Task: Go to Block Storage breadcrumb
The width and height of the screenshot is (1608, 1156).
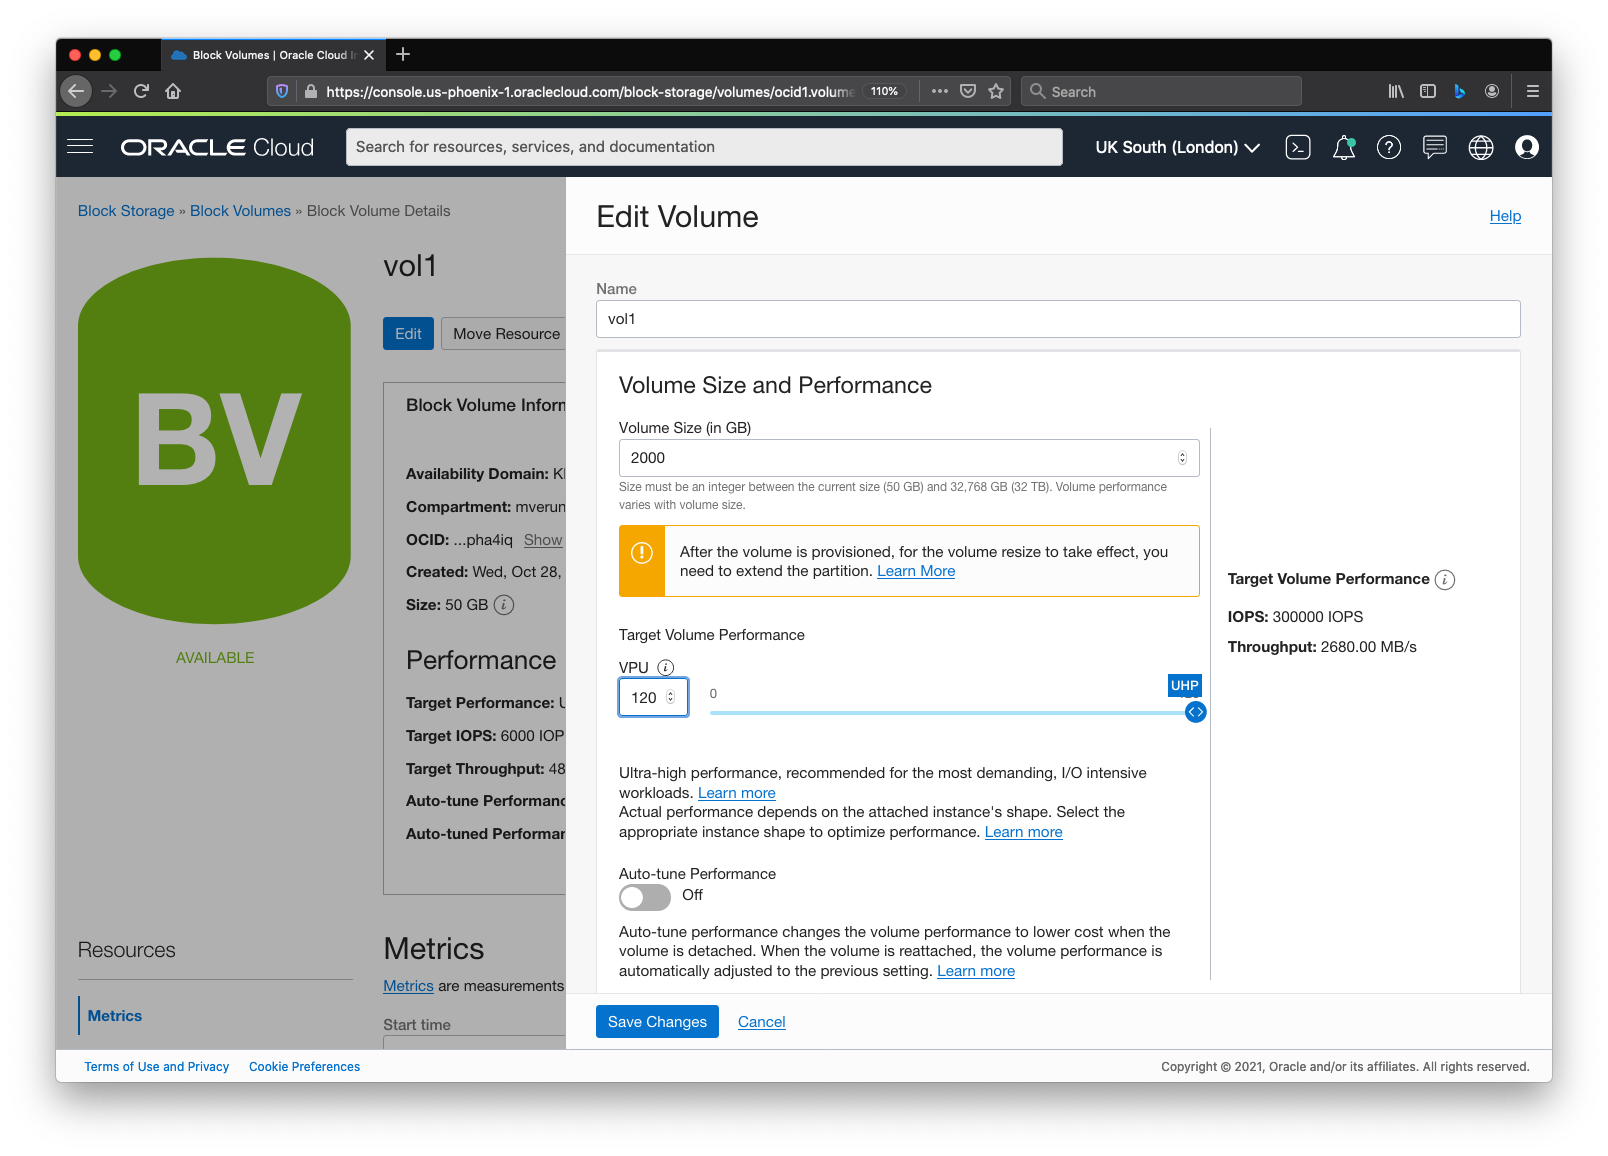Action: (126, 211)
